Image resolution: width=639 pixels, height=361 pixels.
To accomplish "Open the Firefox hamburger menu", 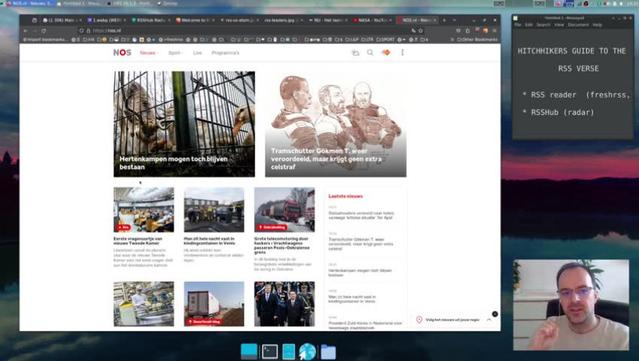I will point(494,31).
